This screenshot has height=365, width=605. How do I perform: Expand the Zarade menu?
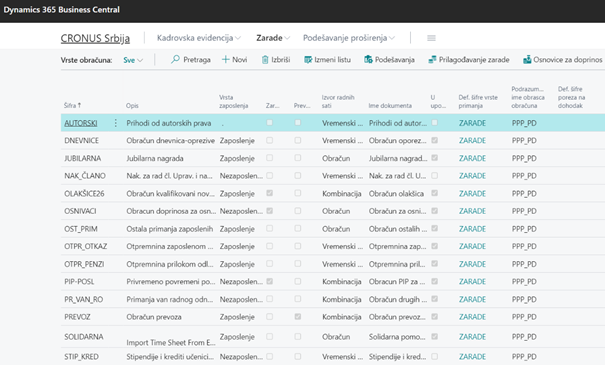click(x=273, y=38)
